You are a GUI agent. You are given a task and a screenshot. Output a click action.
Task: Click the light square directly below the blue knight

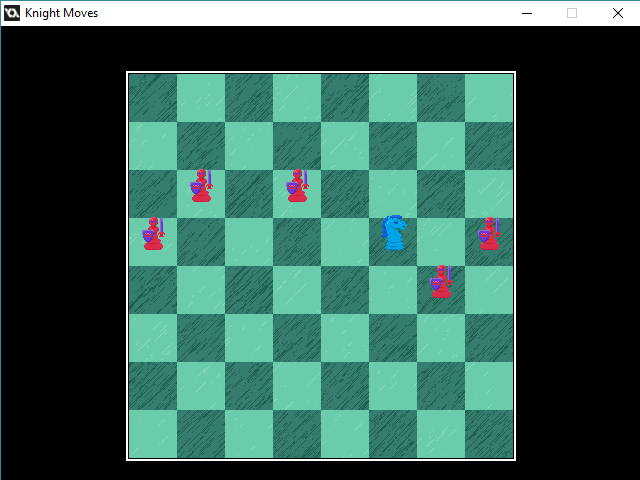pos(393,290)
